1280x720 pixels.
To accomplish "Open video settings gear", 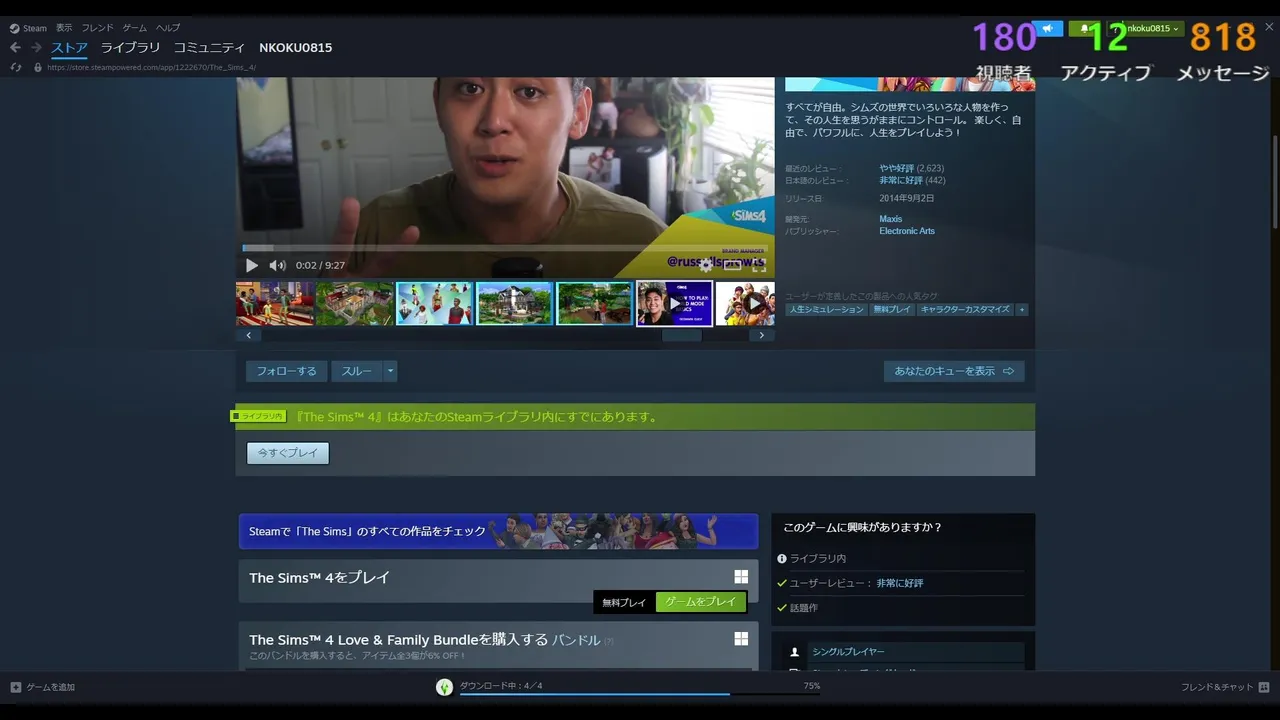I will point(706,265).
